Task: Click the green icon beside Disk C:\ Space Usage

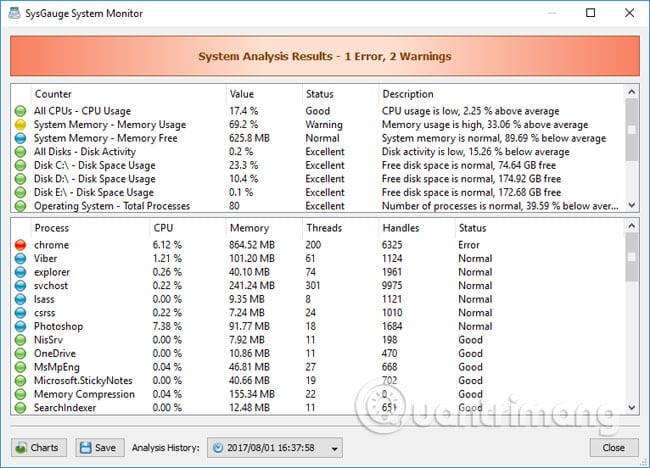Action: coord(20,165)
